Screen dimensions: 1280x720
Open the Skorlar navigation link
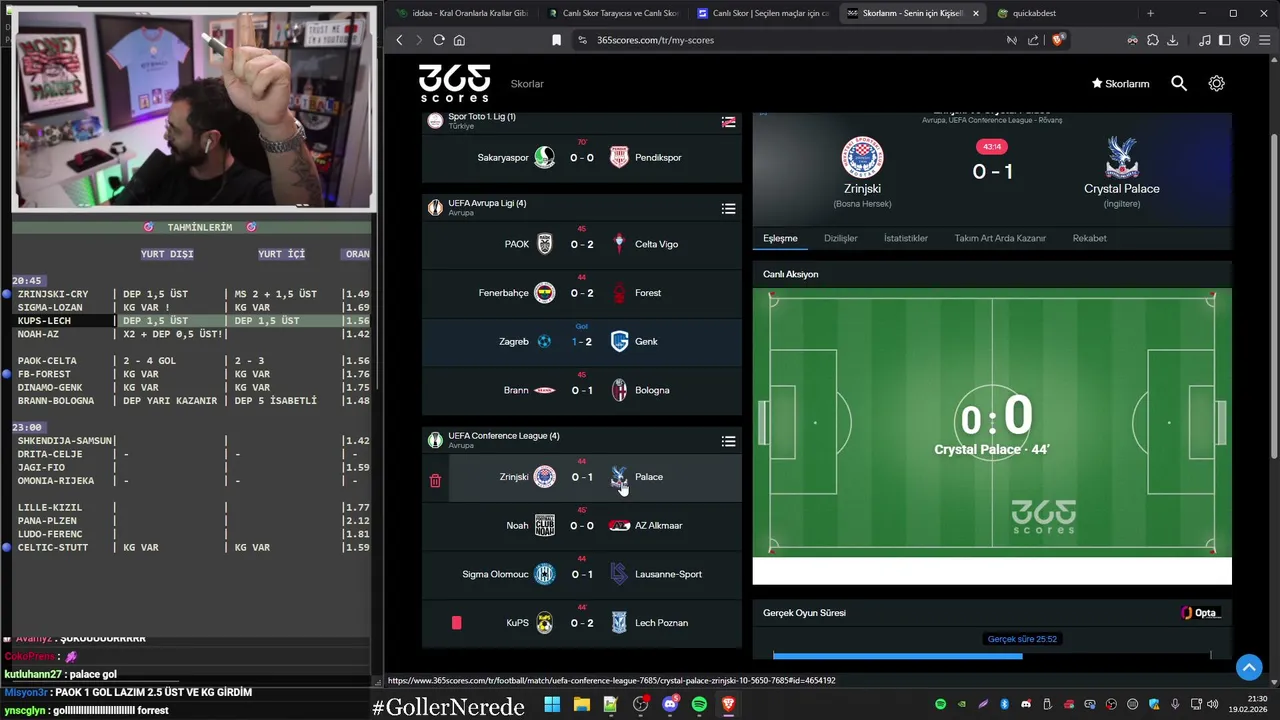[527, 84]
